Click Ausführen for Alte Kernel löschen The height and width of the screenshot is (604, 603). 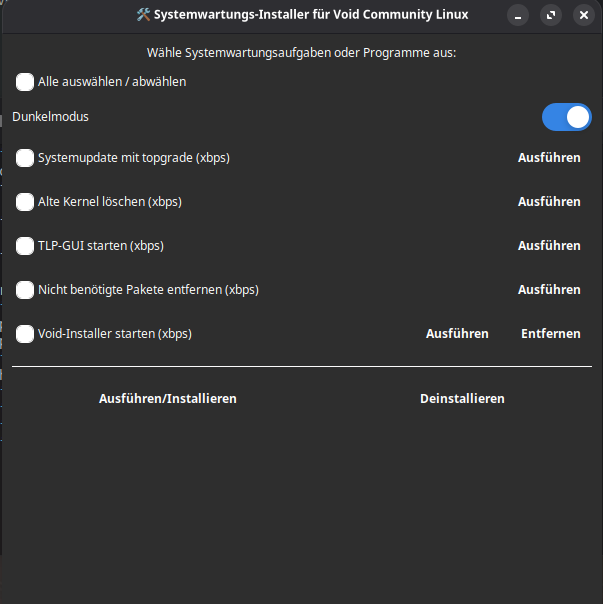tap(549, 202)
